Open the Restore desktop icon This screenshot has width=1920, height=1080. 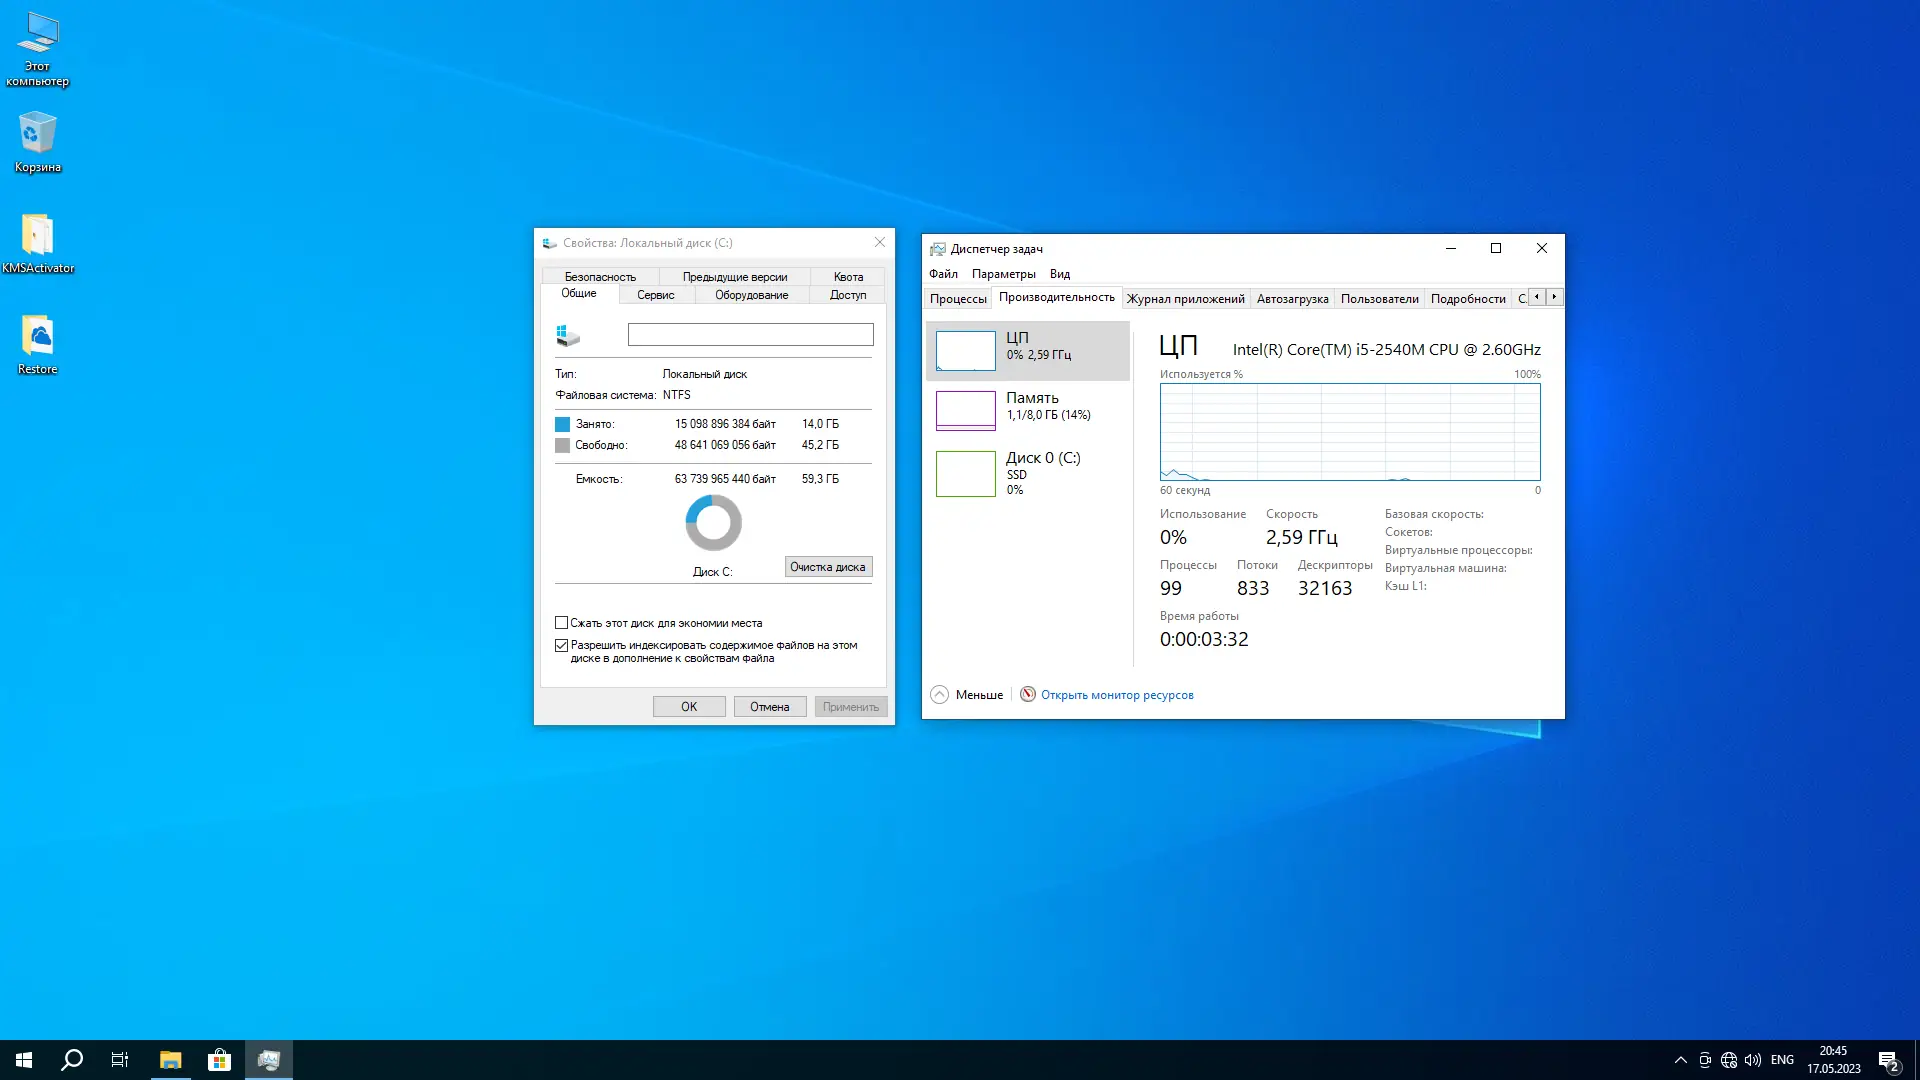pos(37,338)
